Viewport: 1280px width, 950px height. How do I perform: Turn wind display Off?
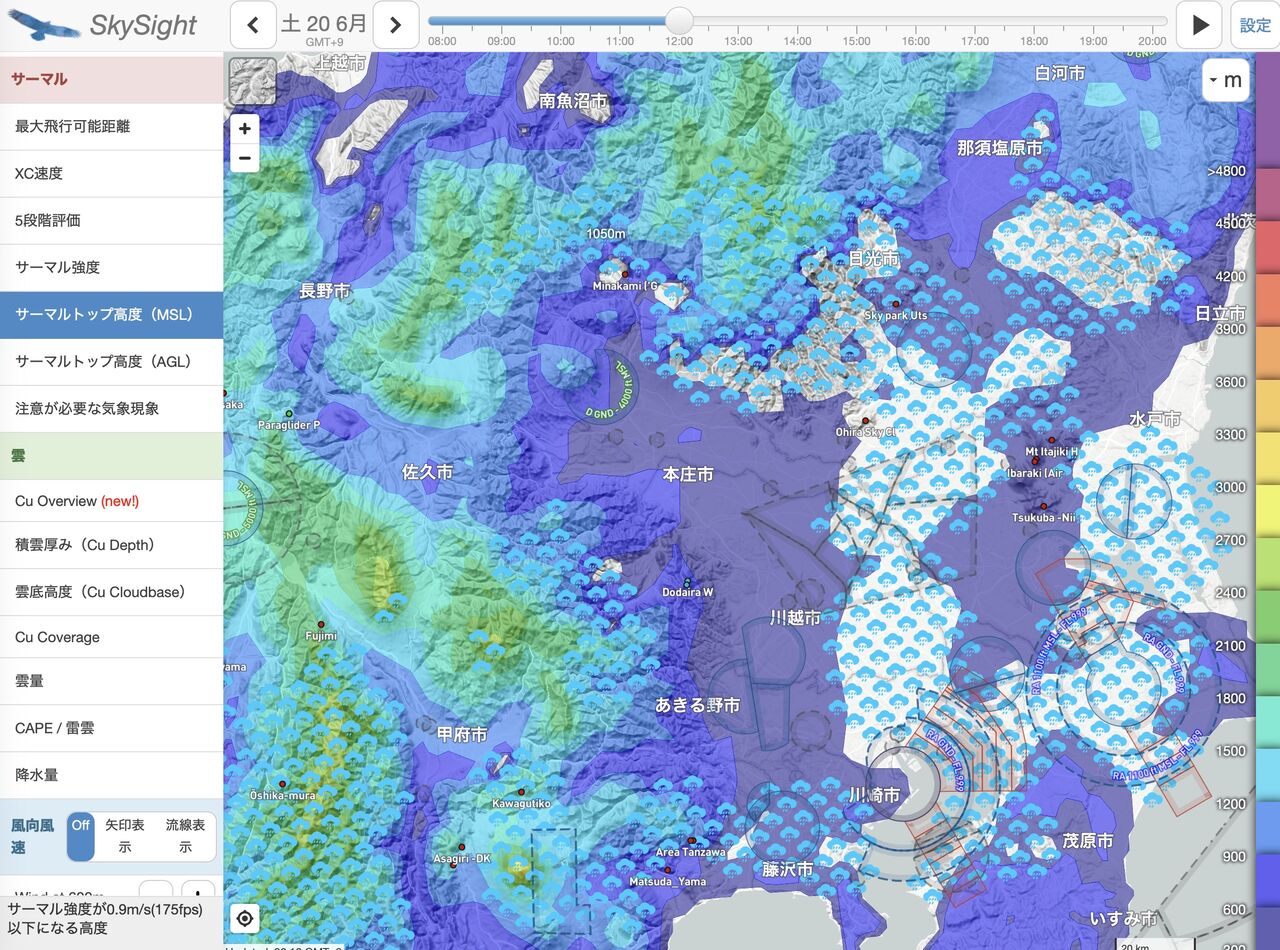click(81, 836)
